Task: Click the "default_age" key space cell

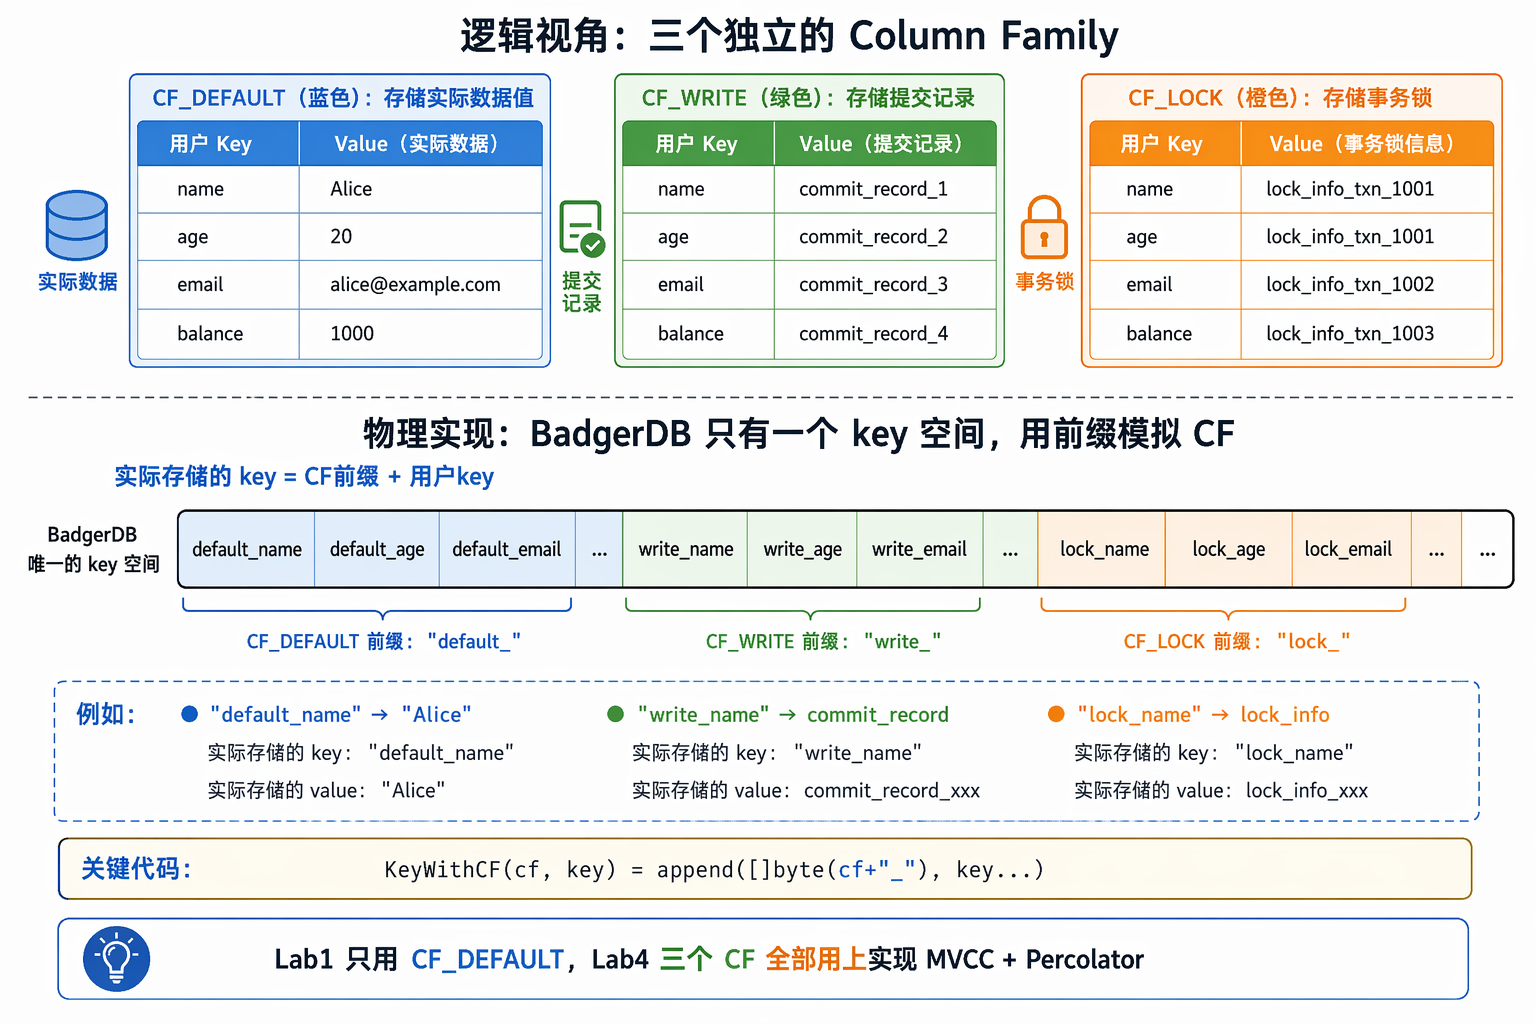Action: 377,549
